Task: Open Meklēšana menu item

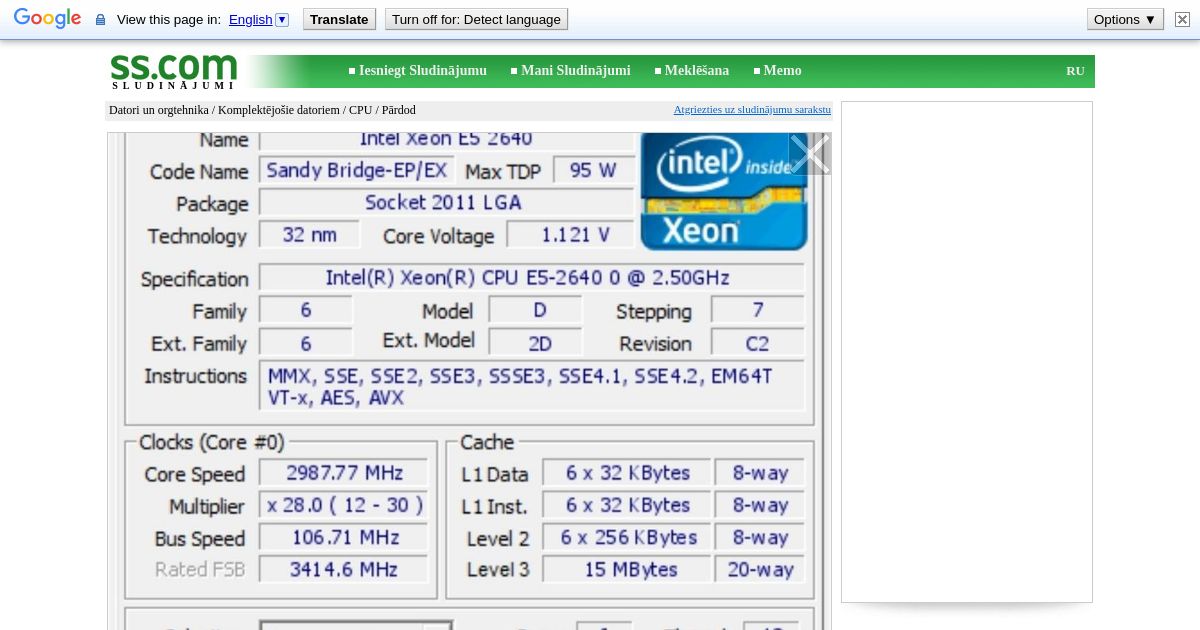Action: point(696,71)
